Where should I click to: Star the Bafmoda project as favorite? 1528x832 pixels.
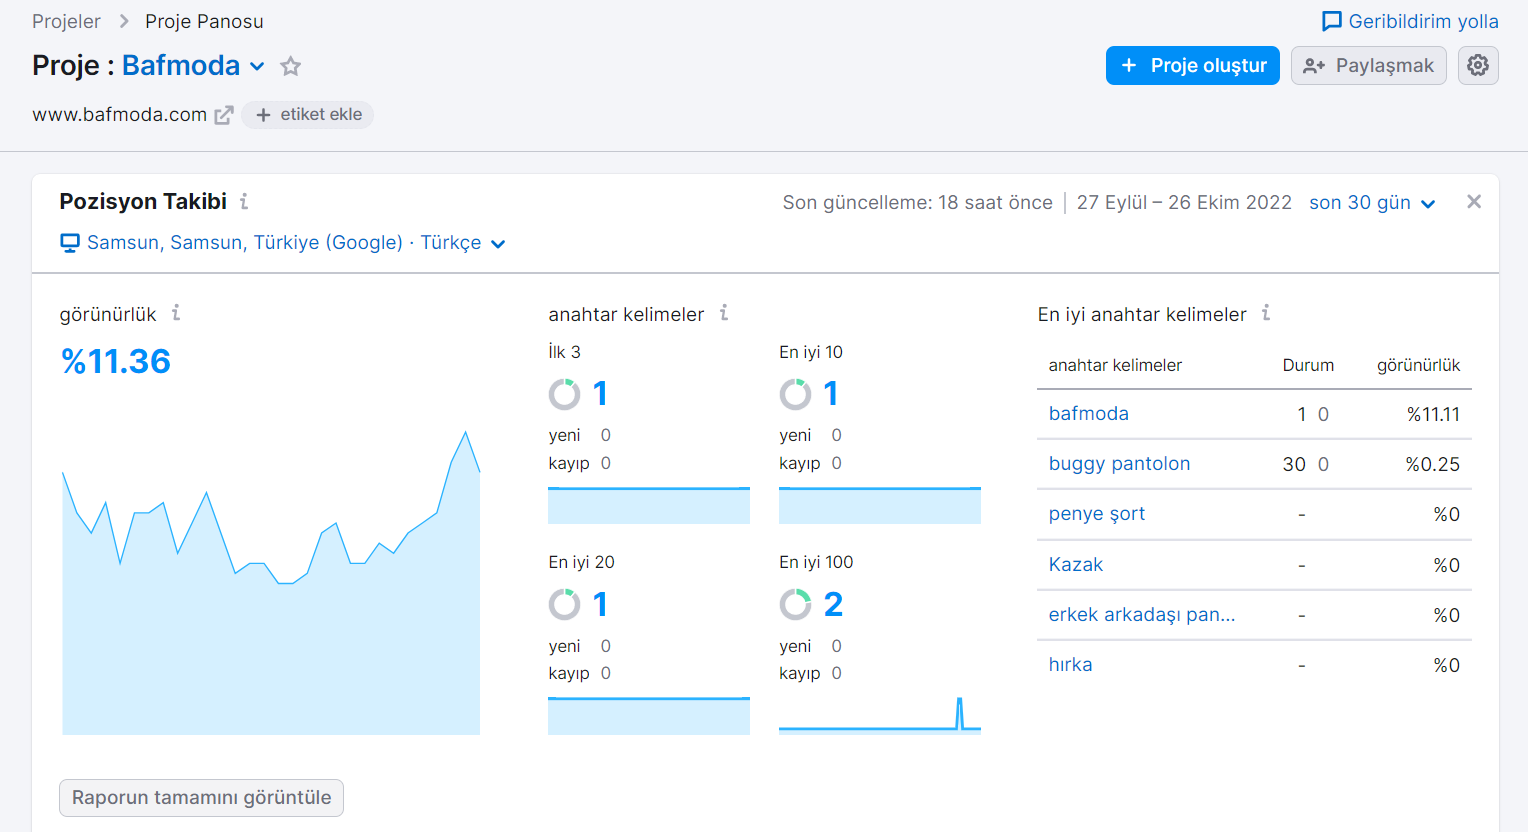(x=290, y=66)
